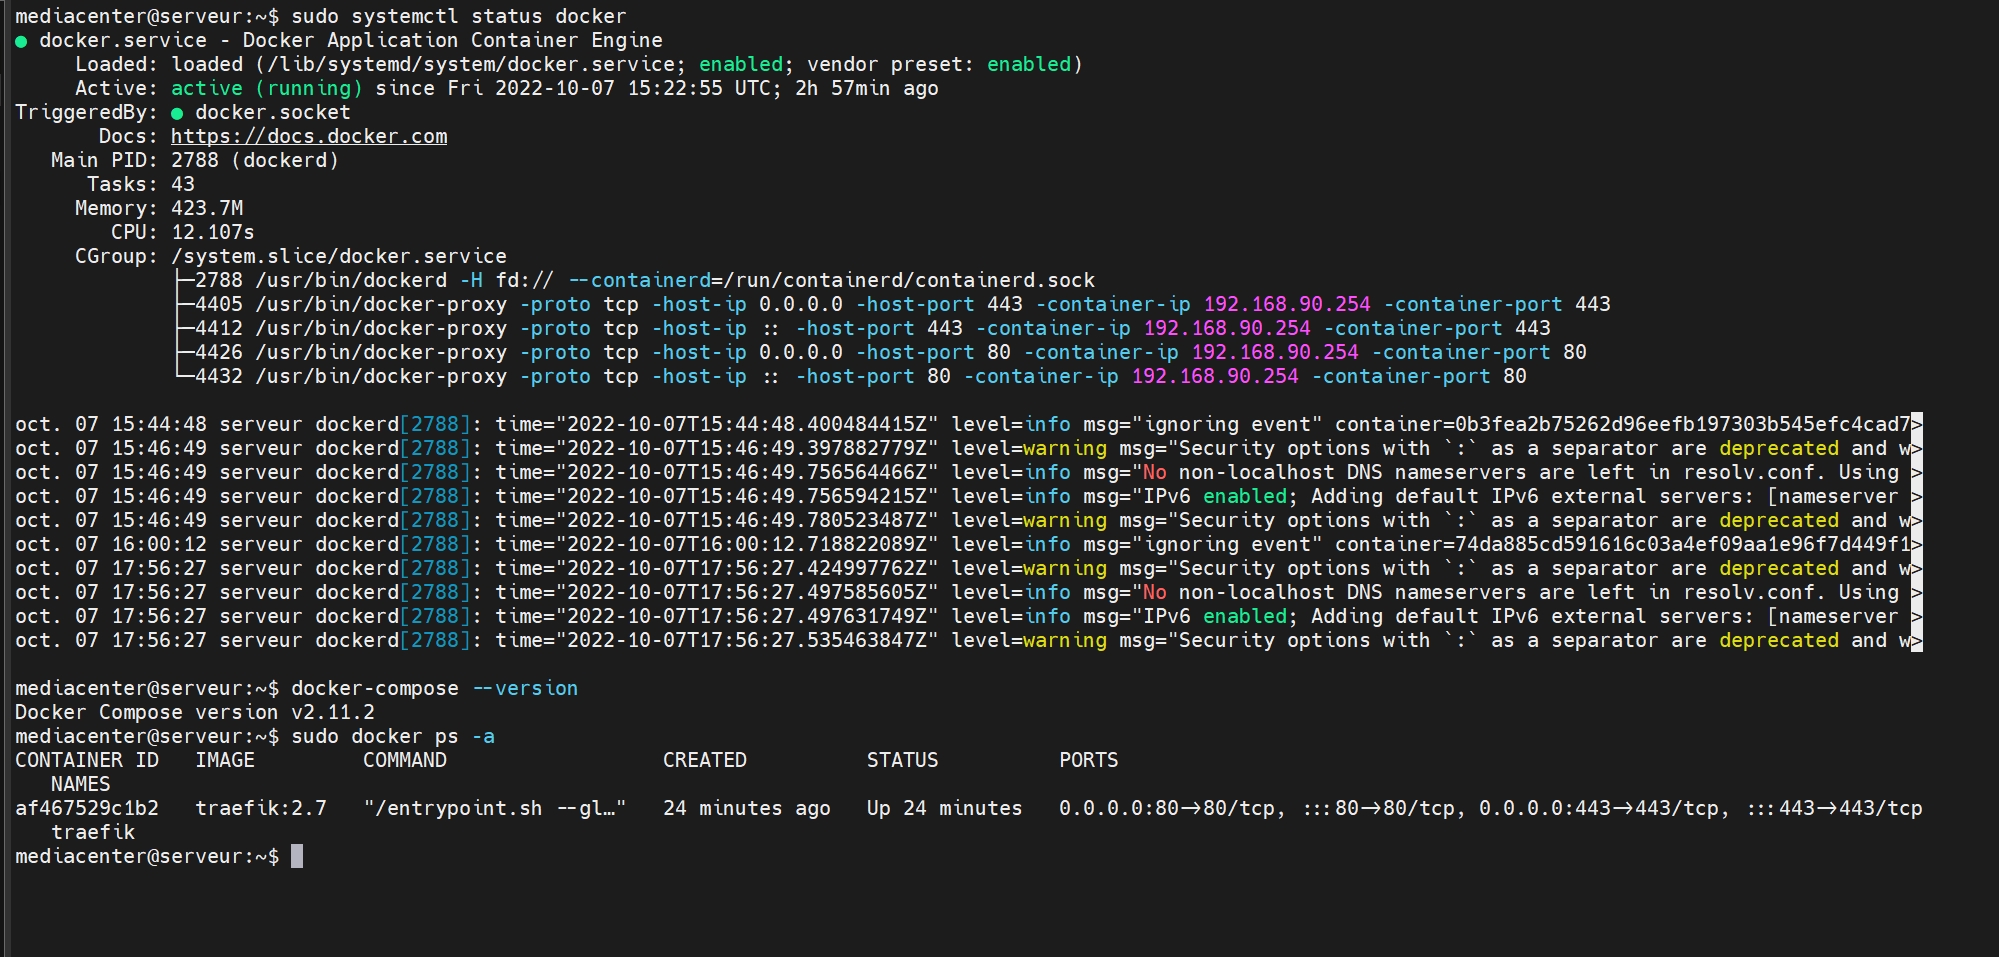Select container ID af467529c1b2
The image size is (1999, 957).
click(x=87, y=809)
